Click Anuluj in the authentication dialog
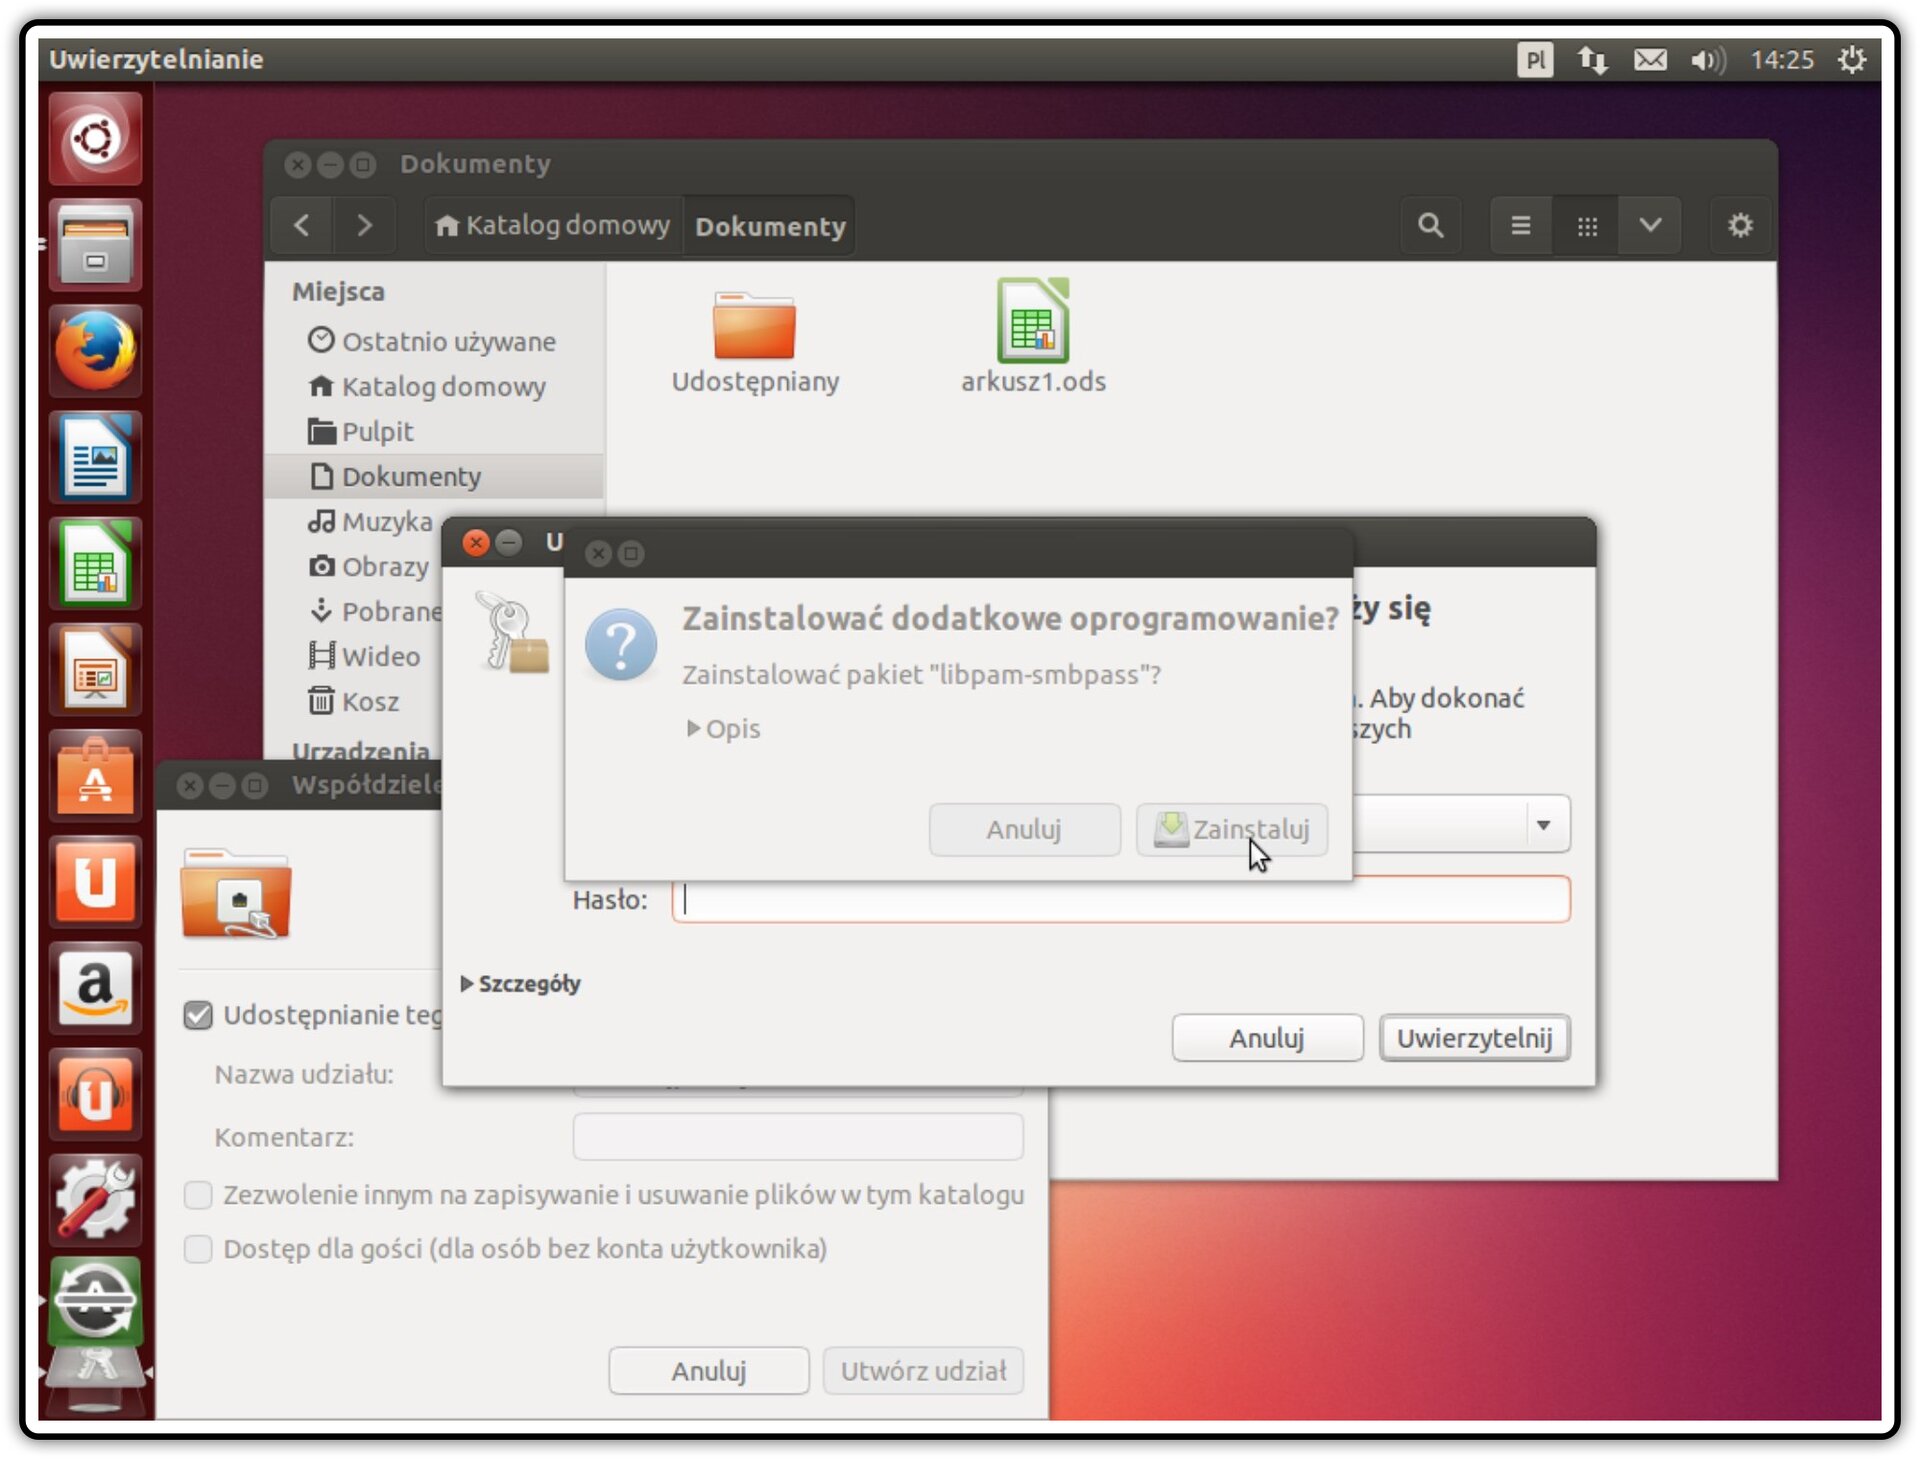The image size is (1920, 1459). point(1267,1038)
